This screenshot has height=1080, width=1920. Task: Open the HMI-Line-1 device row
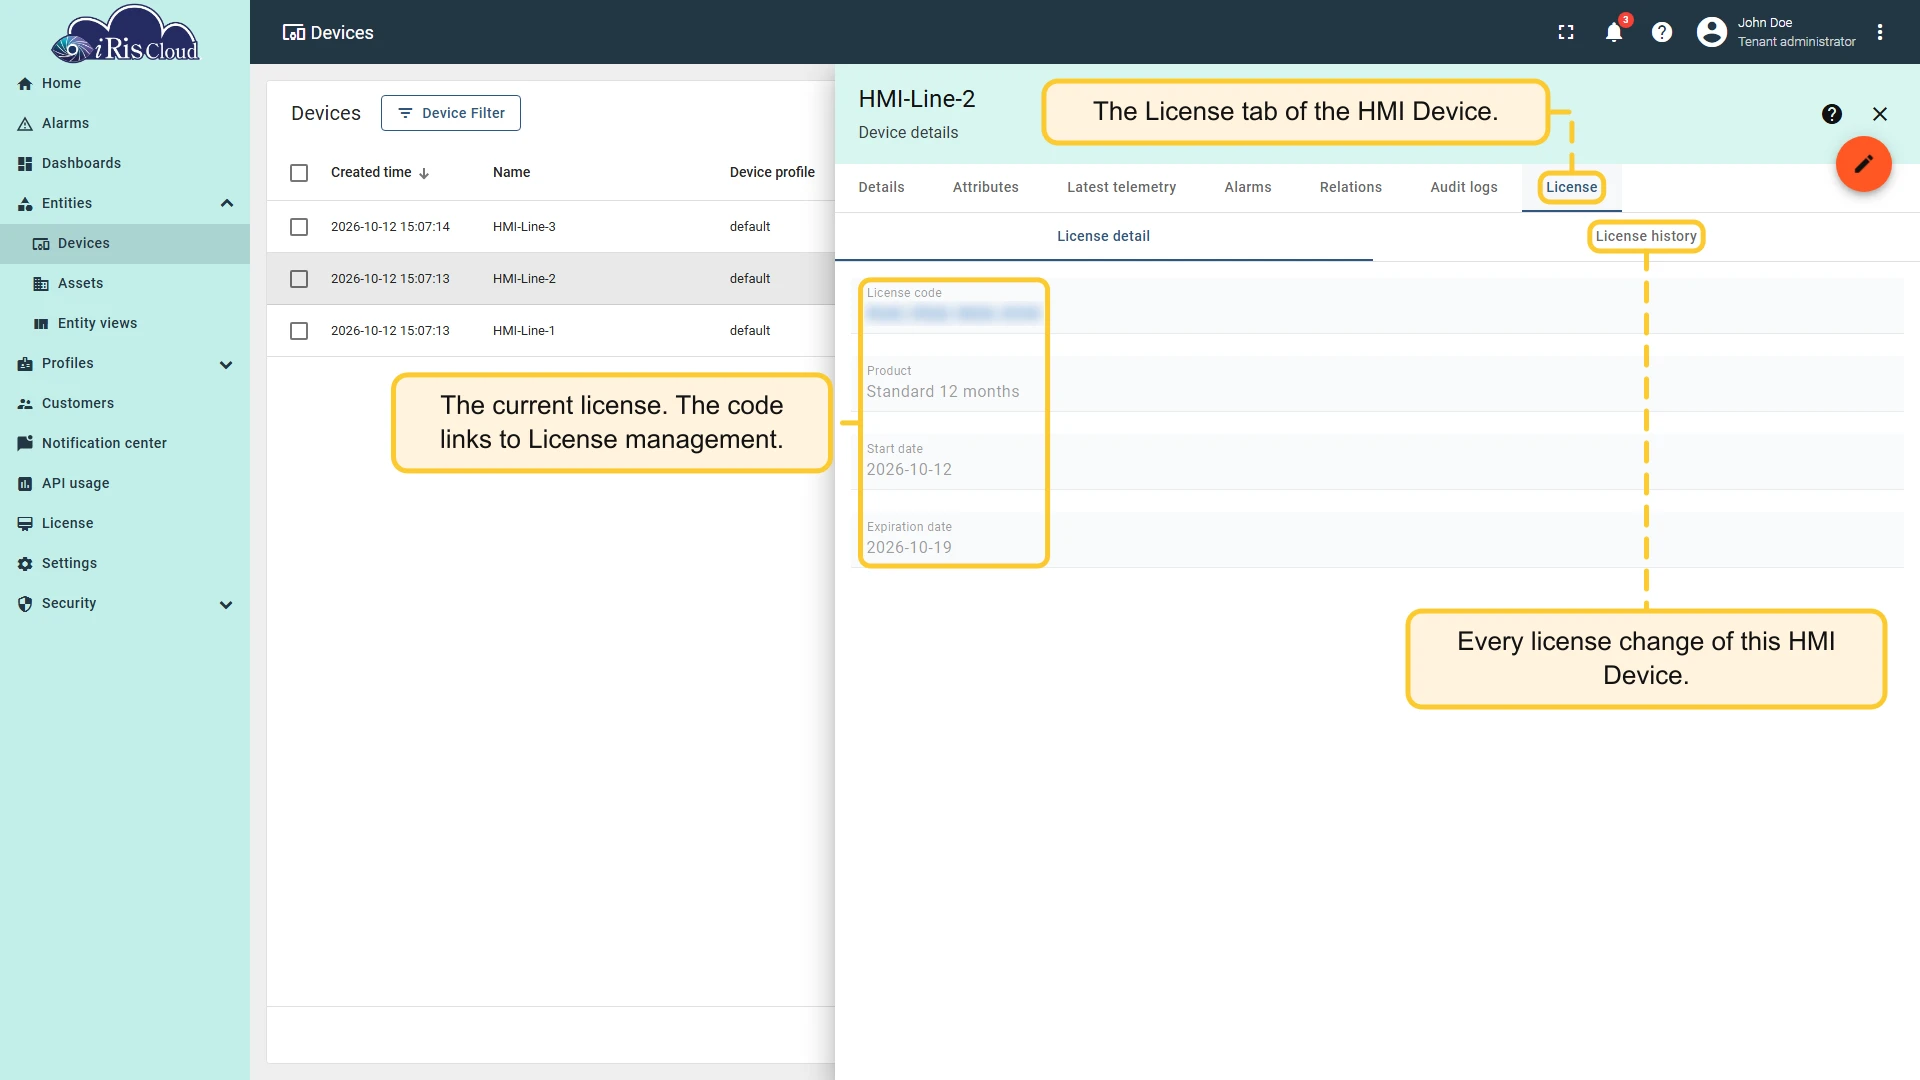click(x=551, y=331)
